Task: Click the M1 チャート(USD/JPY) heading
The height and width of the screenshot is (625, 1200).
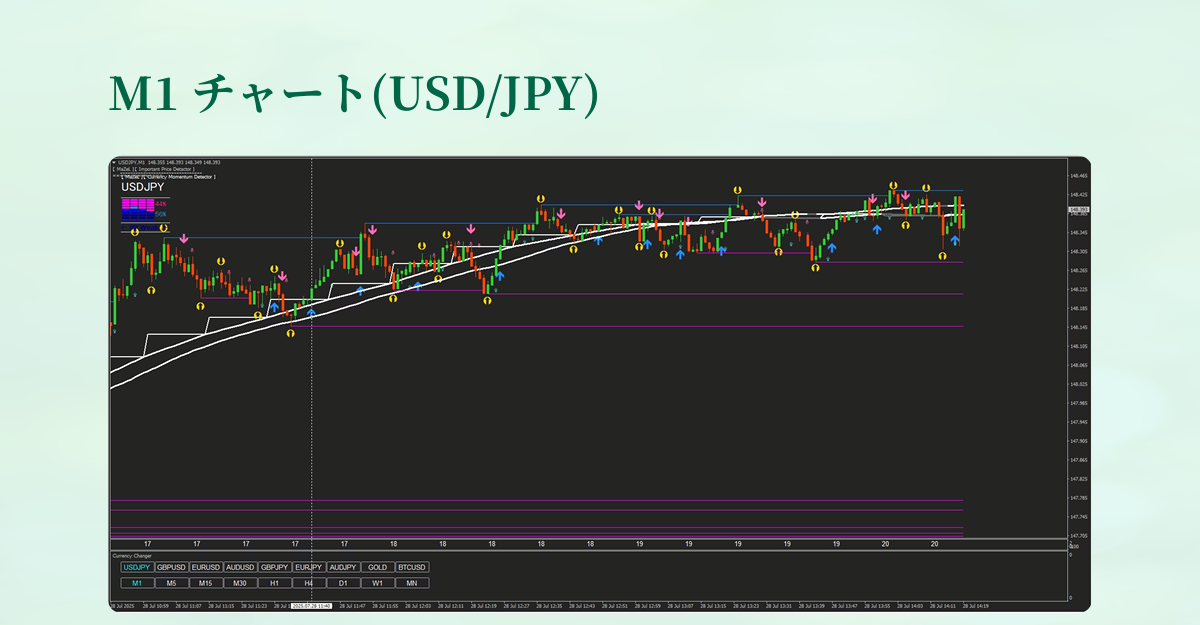Action: [x=355, y=94]
